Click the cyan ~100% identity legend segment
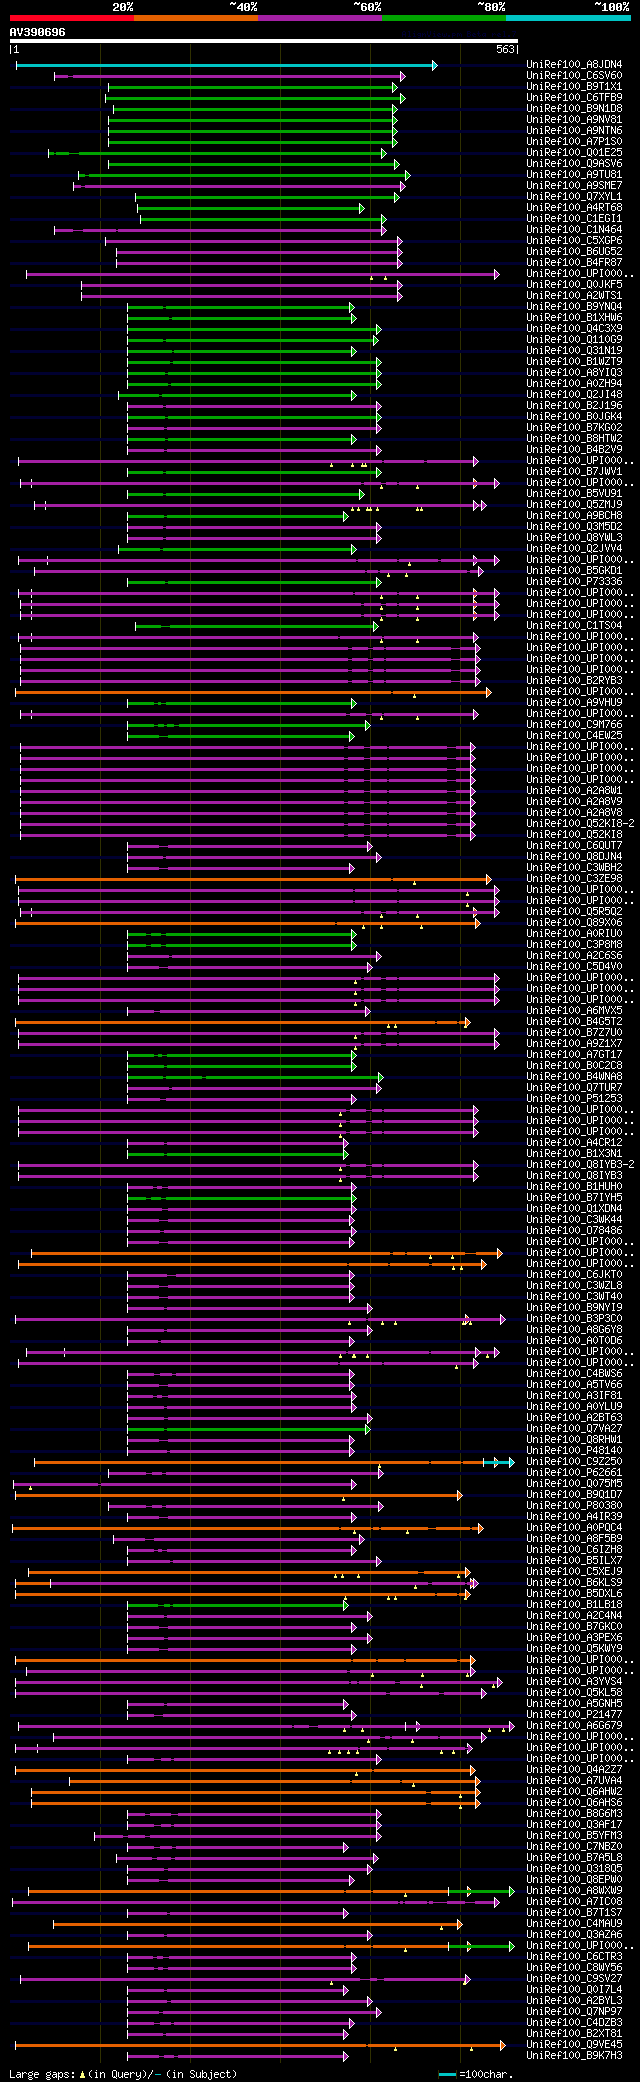This screenshot has height=2082, width=640. pos(568,18)
